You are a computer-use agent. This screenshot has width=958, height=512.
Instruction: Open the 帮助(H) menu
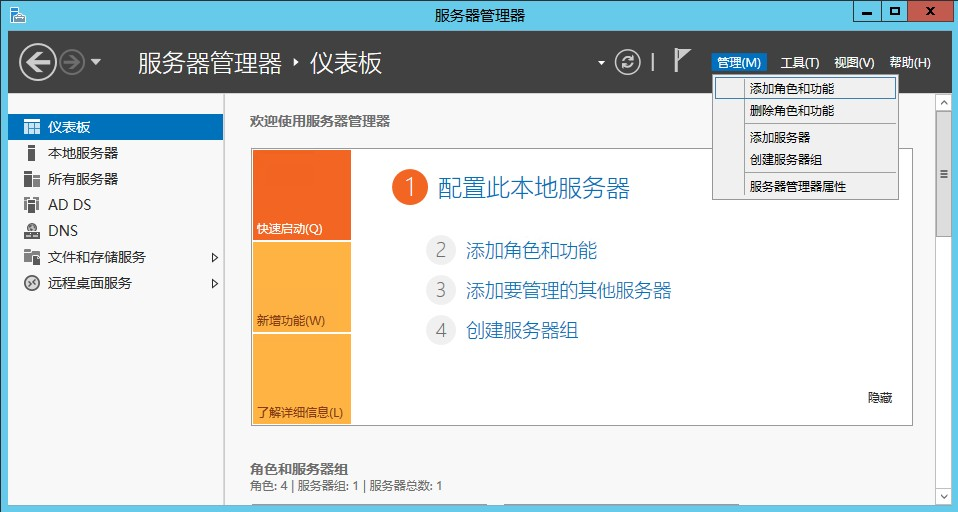(910, 62)
